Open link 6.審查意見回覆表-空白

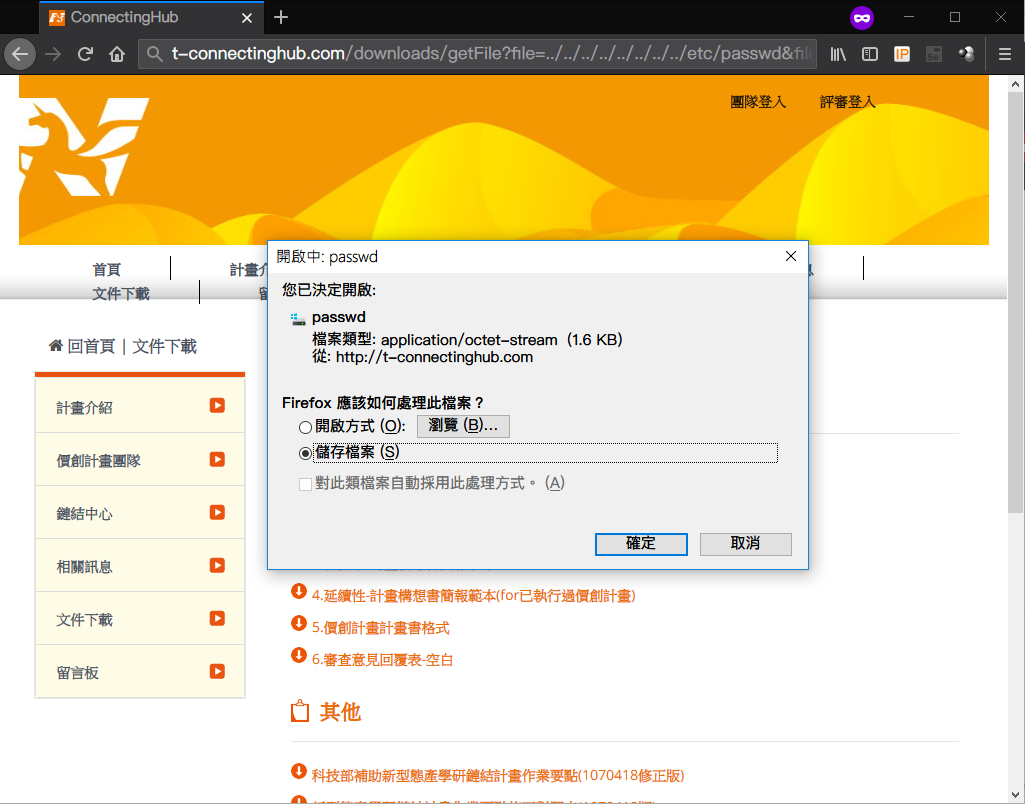[x=382, y=660]
